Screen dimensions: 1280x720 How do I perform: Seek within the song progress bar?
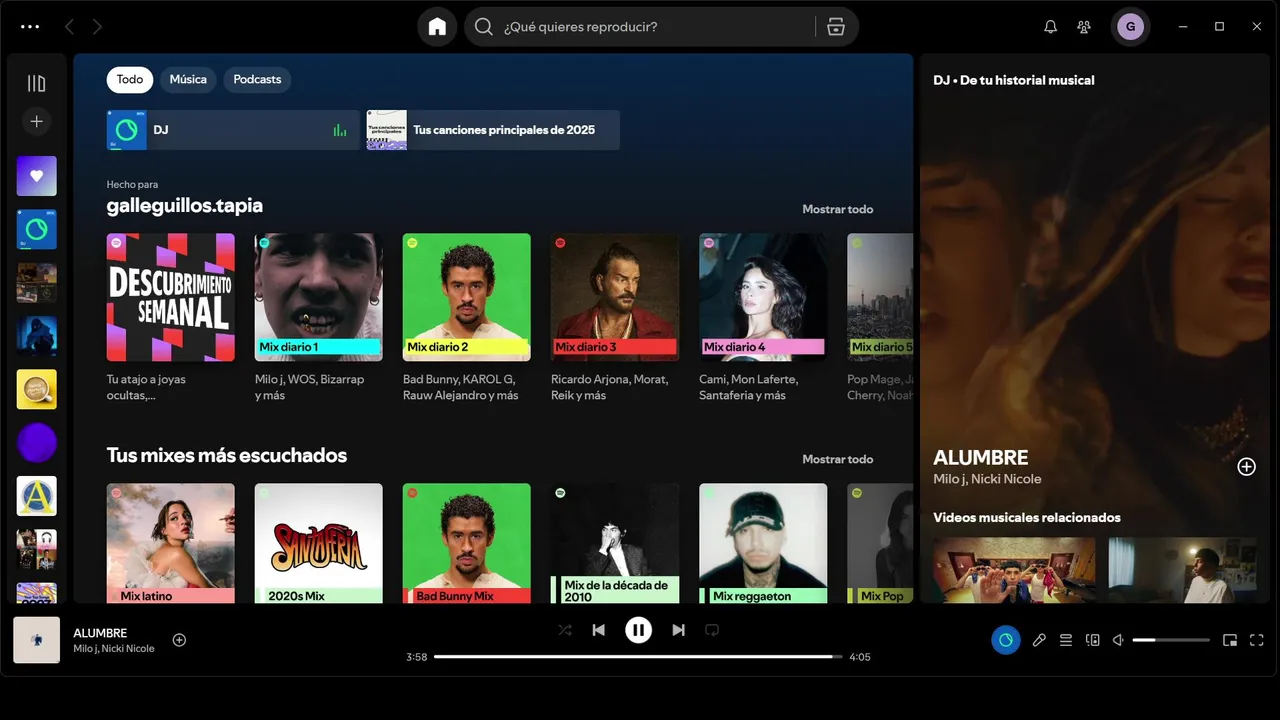point(638,657)
